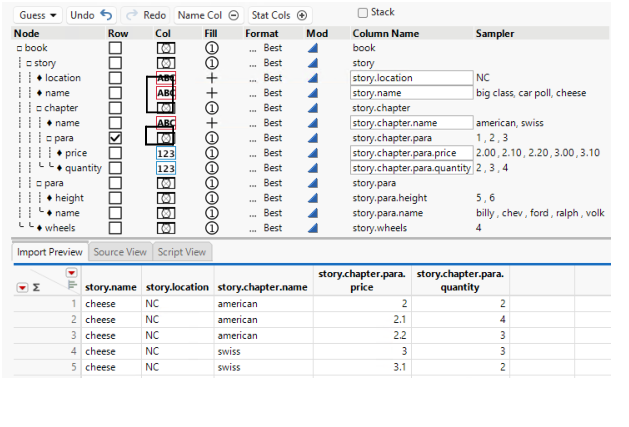Screen dimensions: 629x427
Task: Open the Script View tab
Action: pos(182,252)
